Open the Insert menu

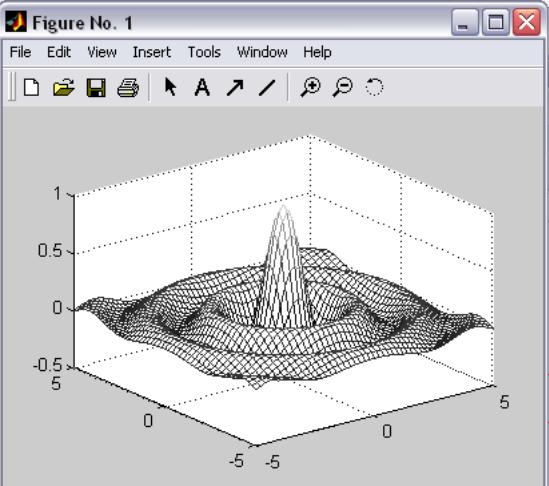tap(152, 52)
